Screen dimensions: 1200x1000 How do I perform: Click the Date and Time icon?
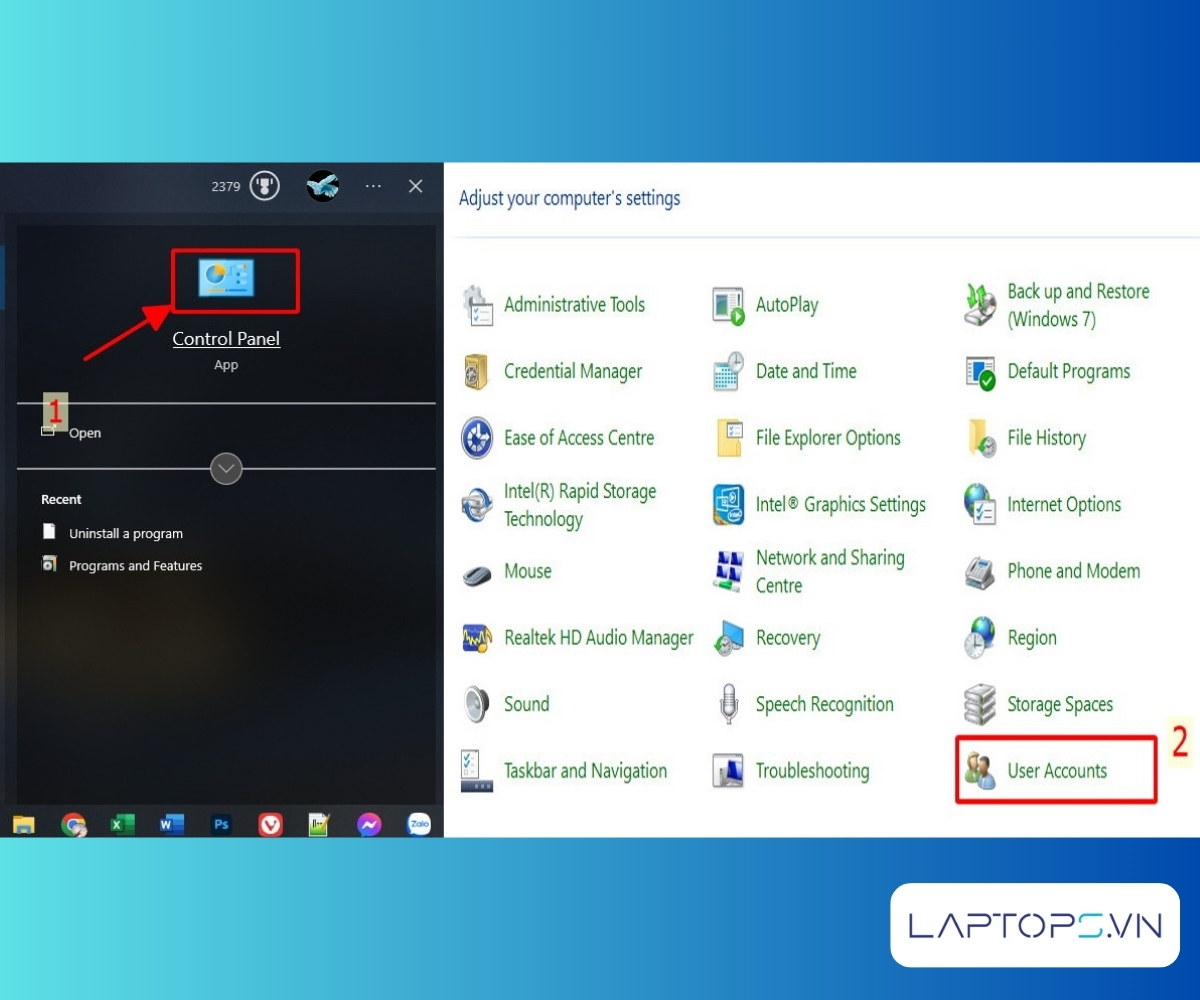tap(728, 372)
